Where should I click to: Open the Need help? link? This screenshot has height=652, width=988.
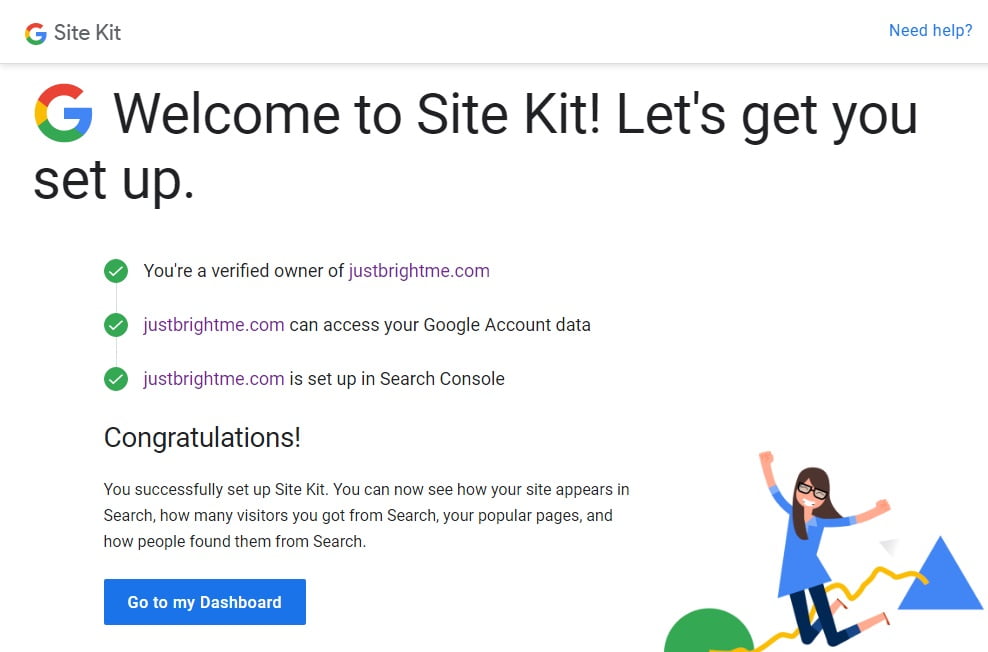(x=930, y=30)
